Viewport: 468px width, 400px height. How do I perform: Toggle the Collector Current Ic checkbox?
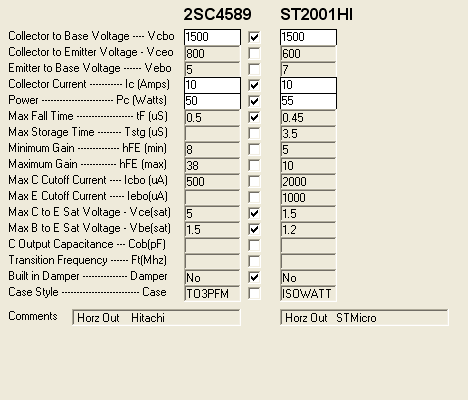(x=254, y=85)
